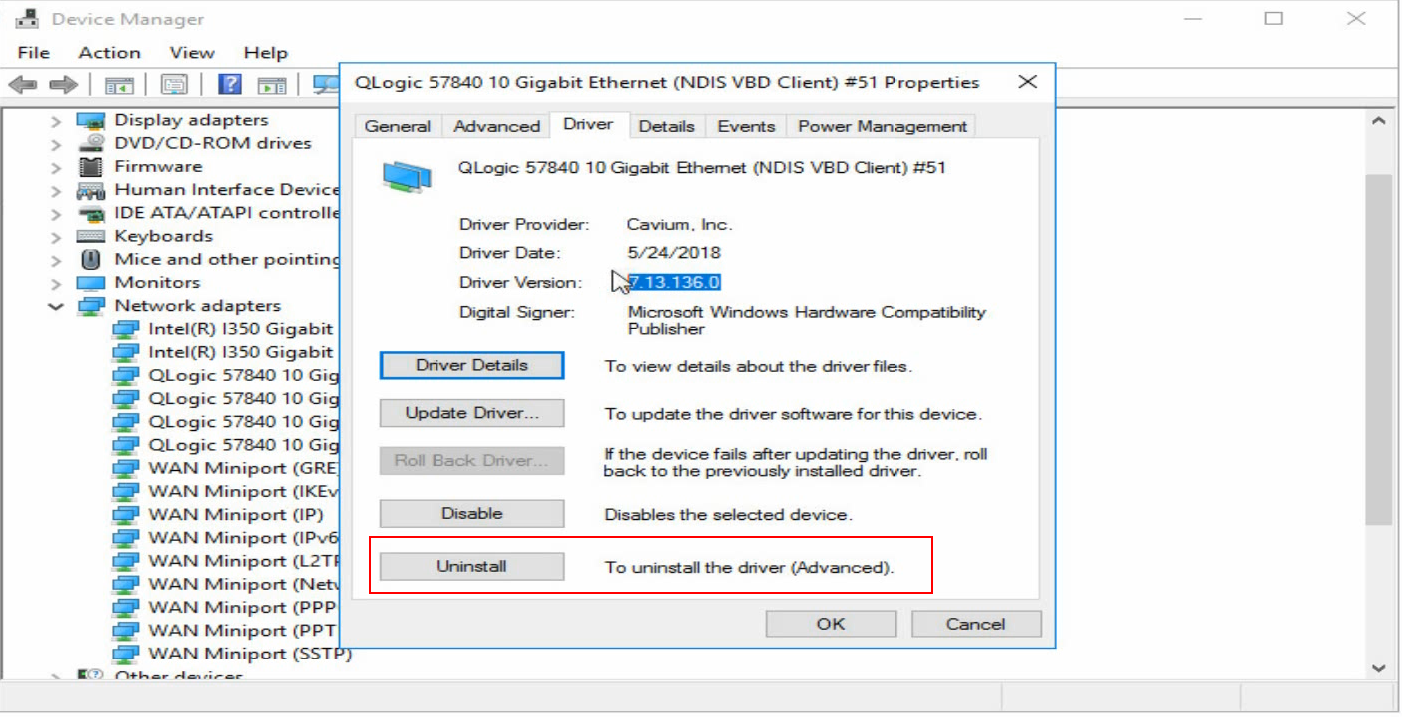Click the Firmware chip icon

pyautogui.click(x=91, y=166)
